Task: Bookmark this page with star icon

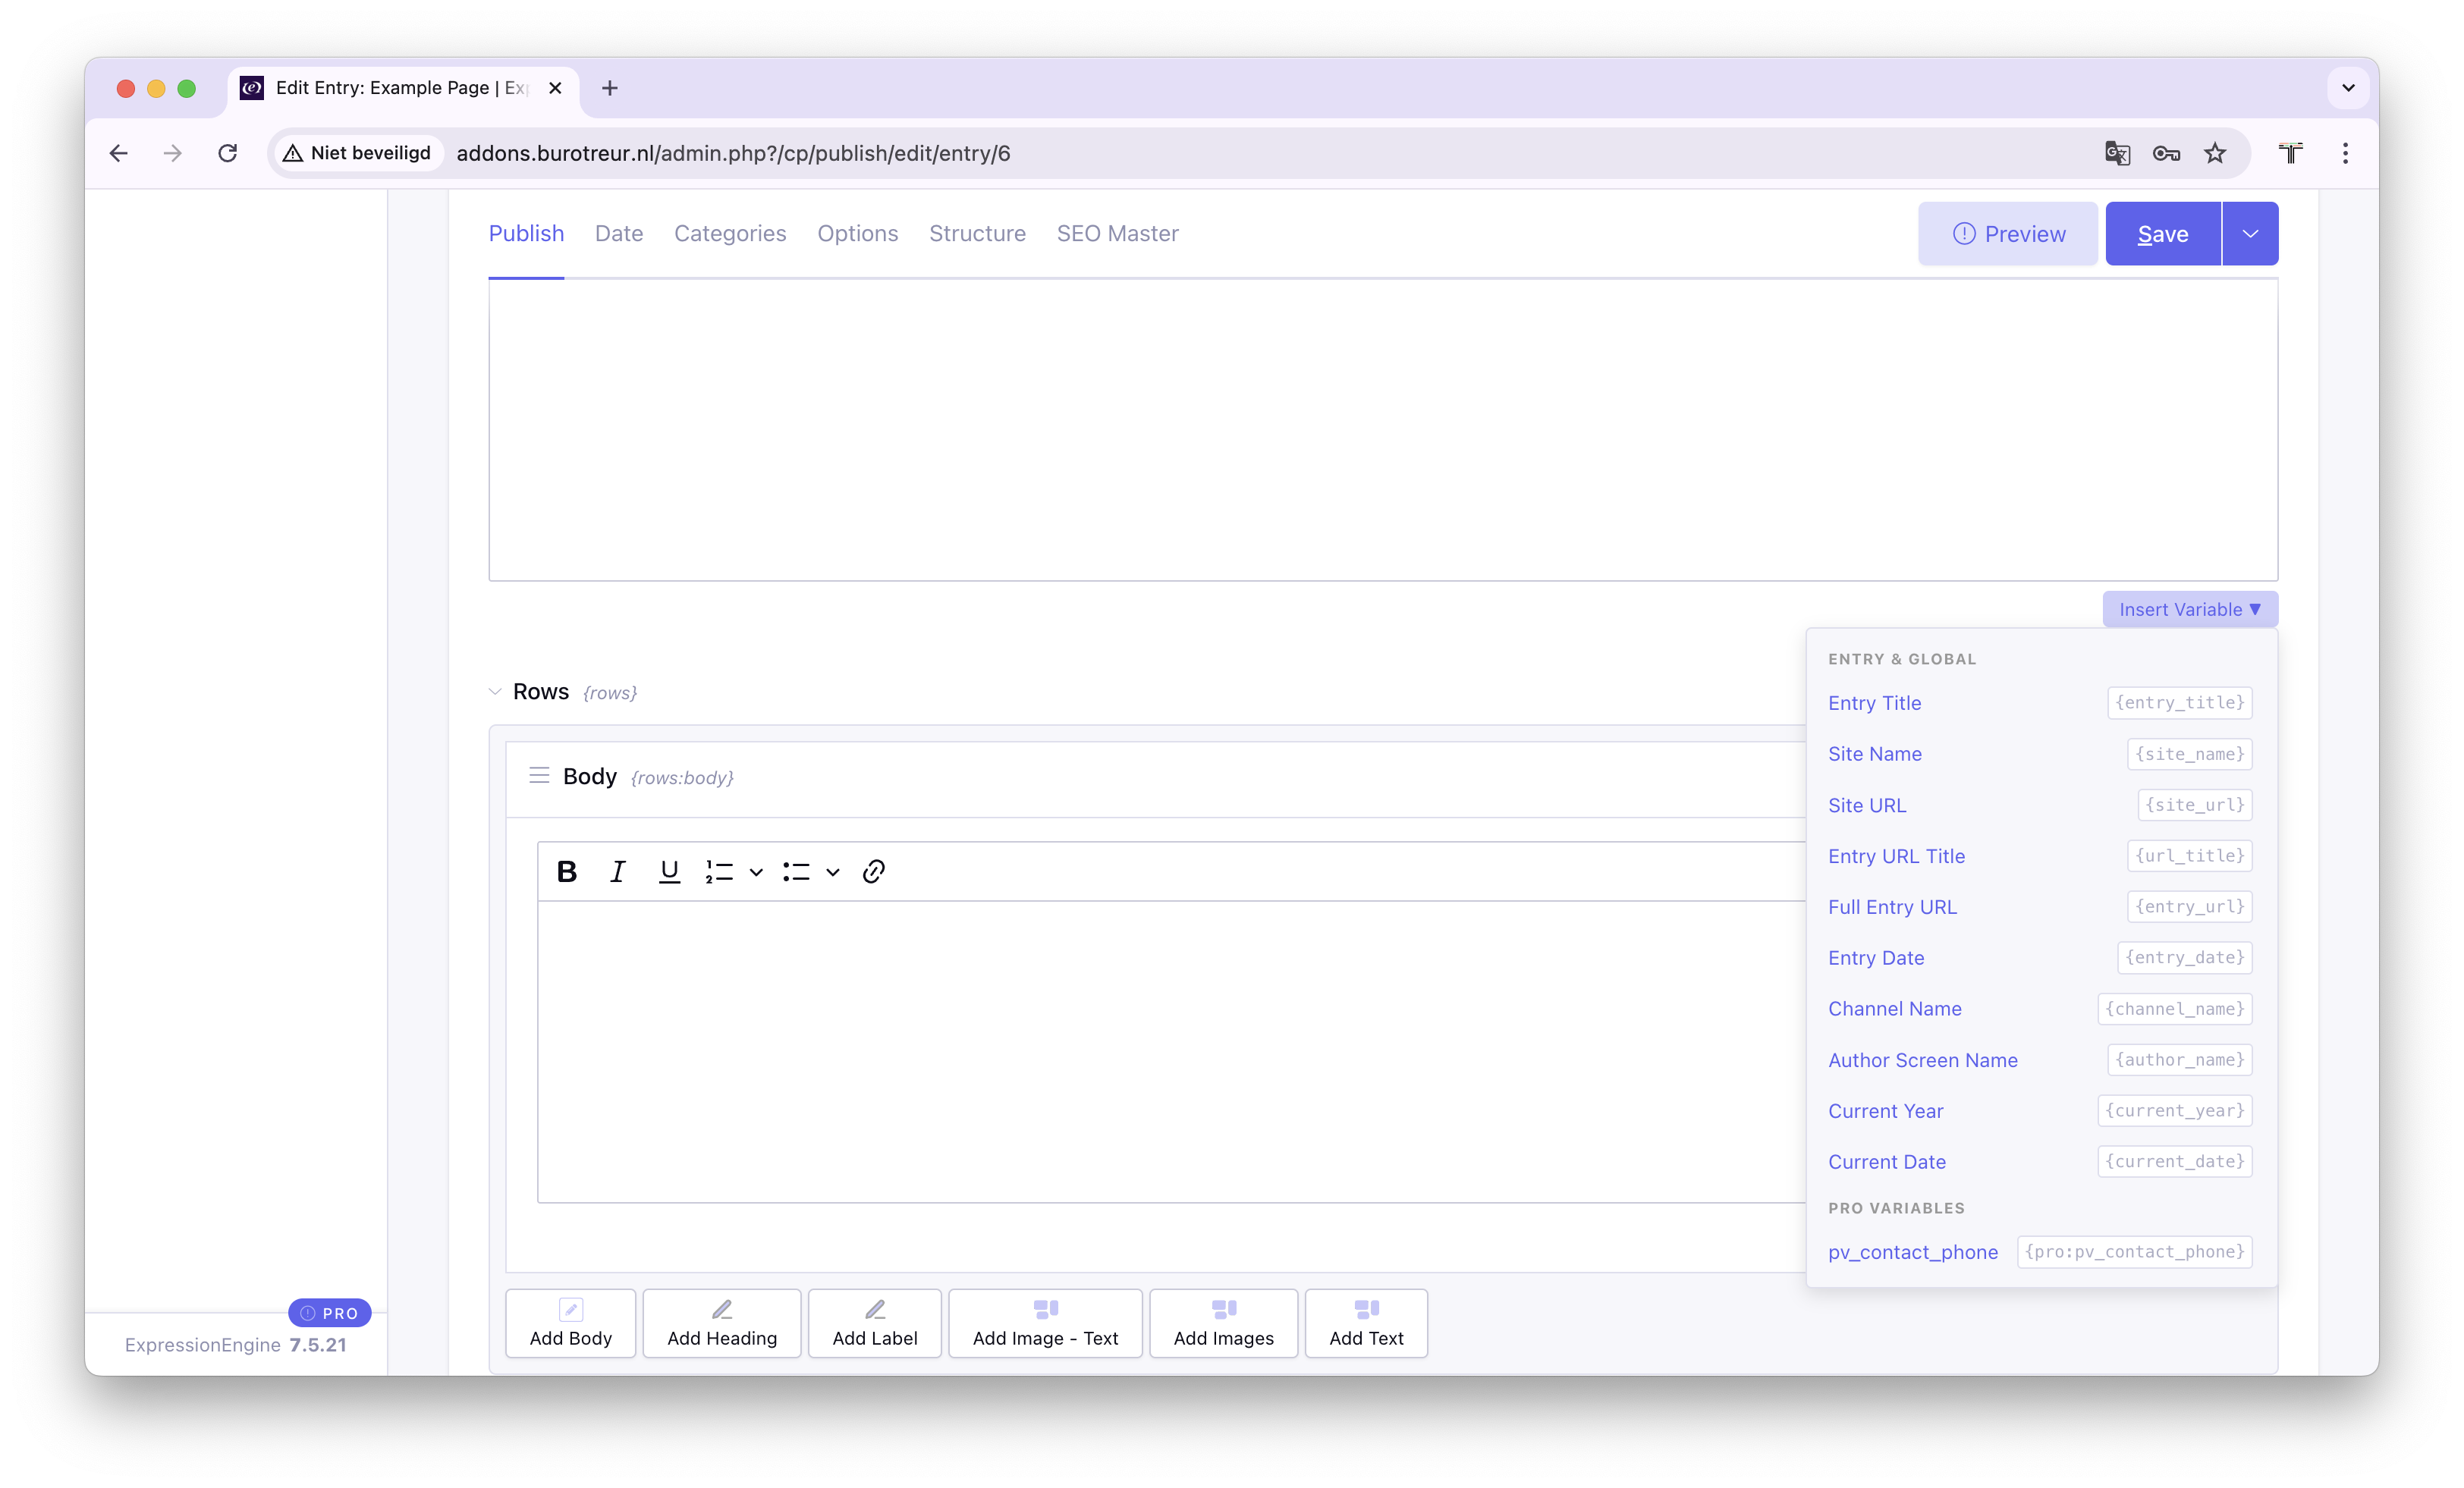Action: click(x=2215, y=153)
